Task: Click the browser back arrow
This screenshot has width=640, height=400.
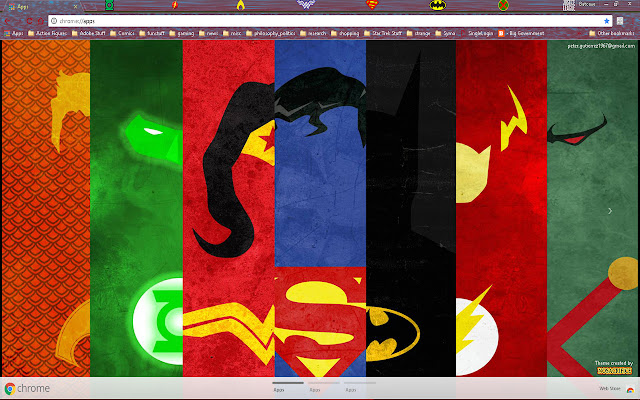Action: tap(7, 21)
